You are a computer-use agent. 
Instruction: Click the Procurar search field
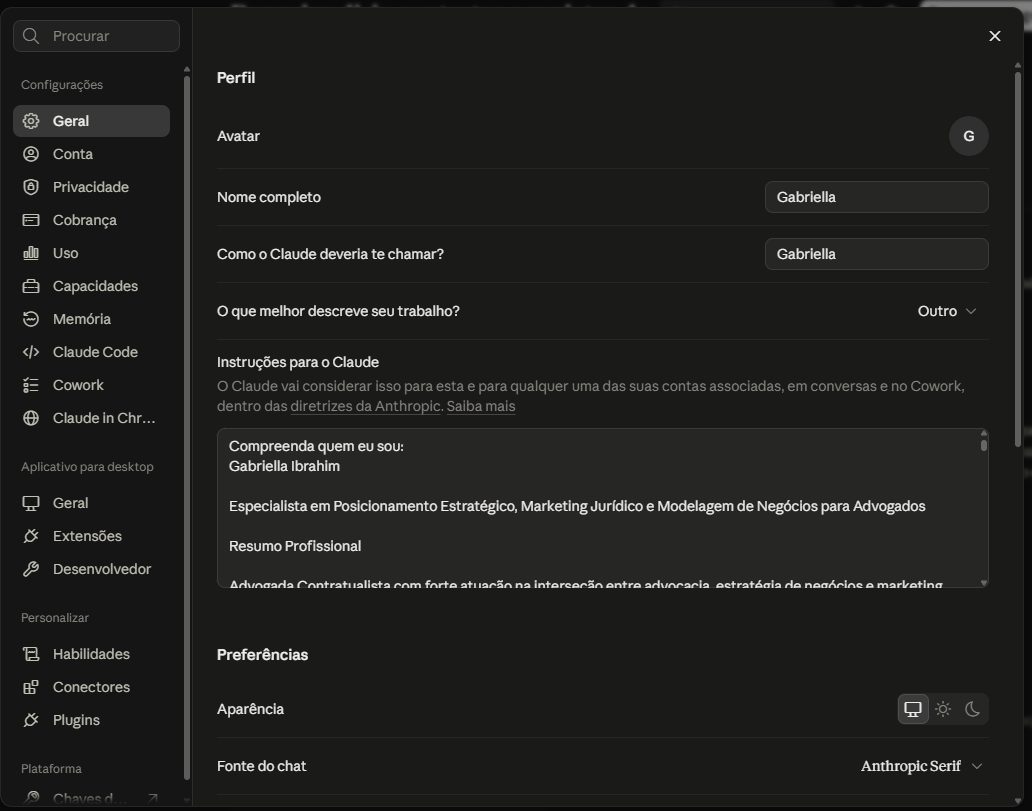tap(96, 36)
